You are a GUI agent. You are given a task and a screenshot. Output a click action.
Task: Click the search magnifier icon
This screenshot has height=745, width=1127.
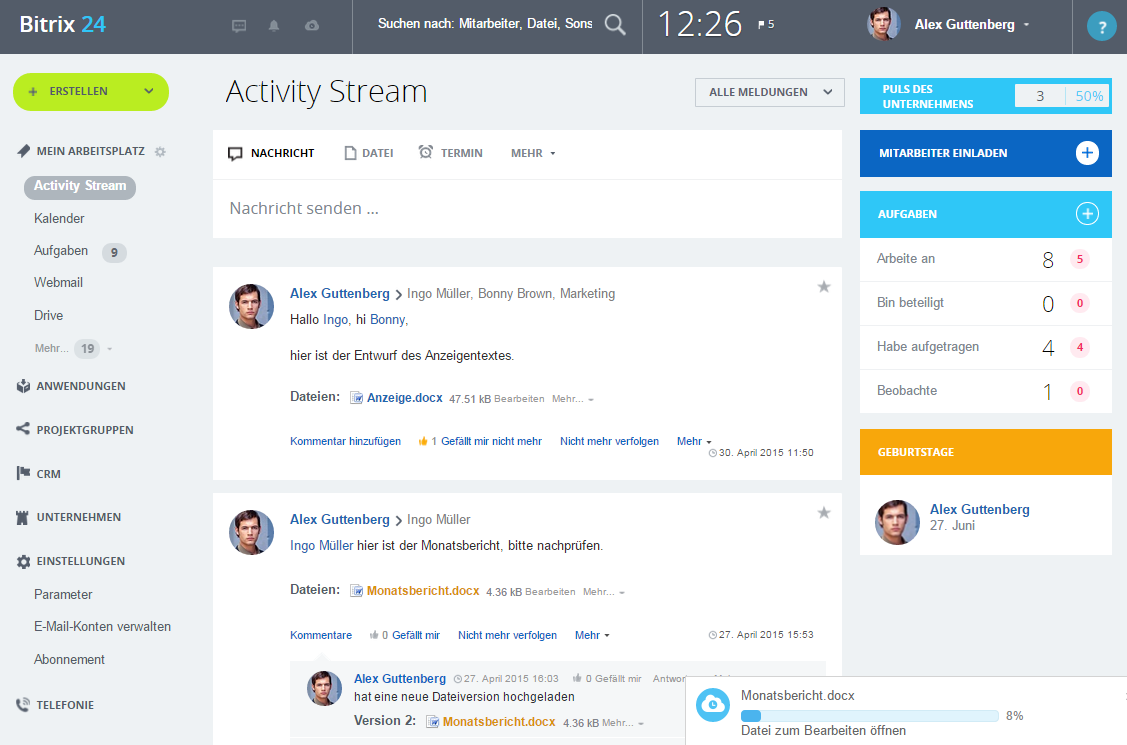coord(614,27)
